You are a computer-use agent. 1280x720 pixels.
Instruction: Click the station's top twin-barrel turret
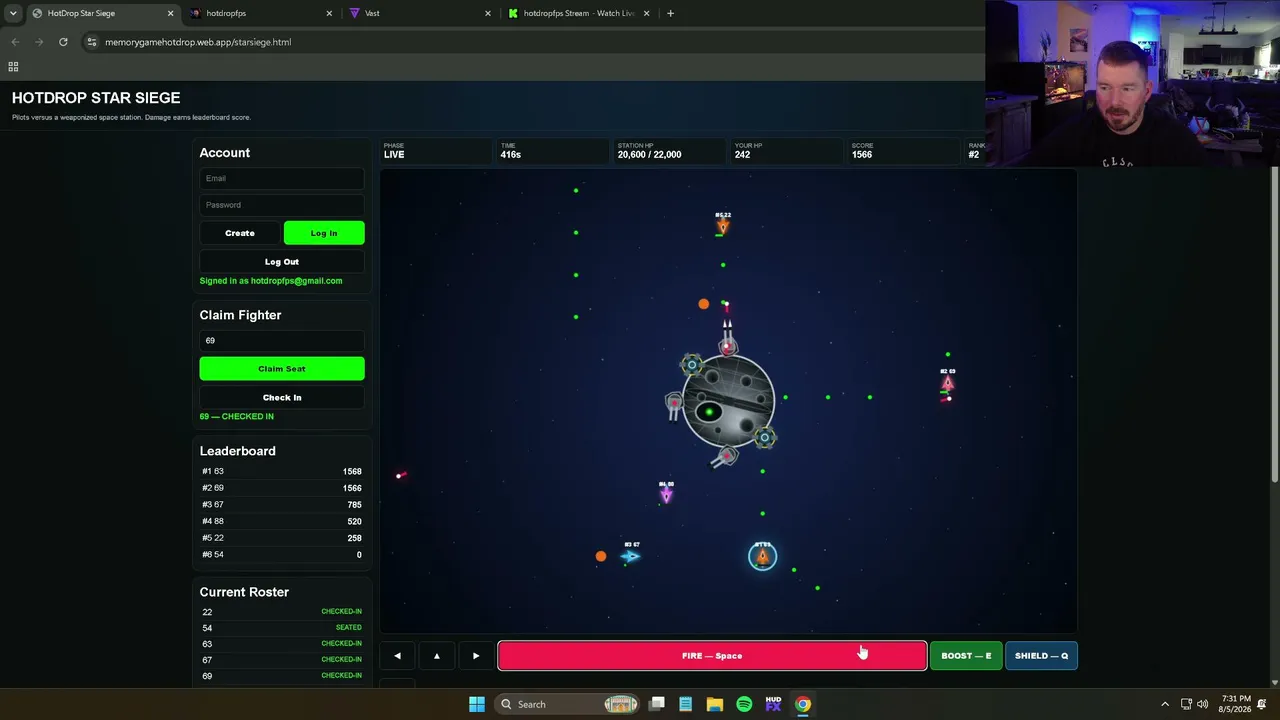(728, 338)
